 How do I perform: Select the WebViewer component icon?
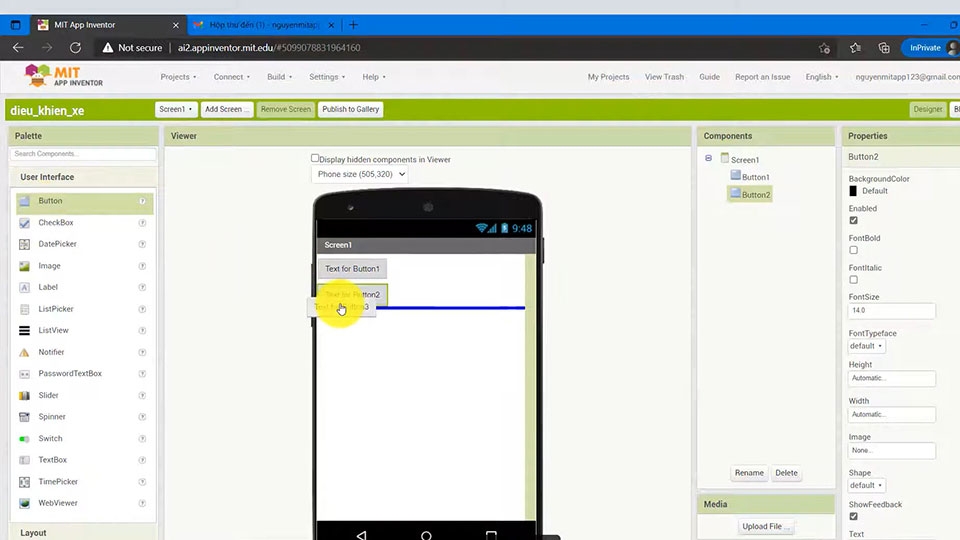24,503
